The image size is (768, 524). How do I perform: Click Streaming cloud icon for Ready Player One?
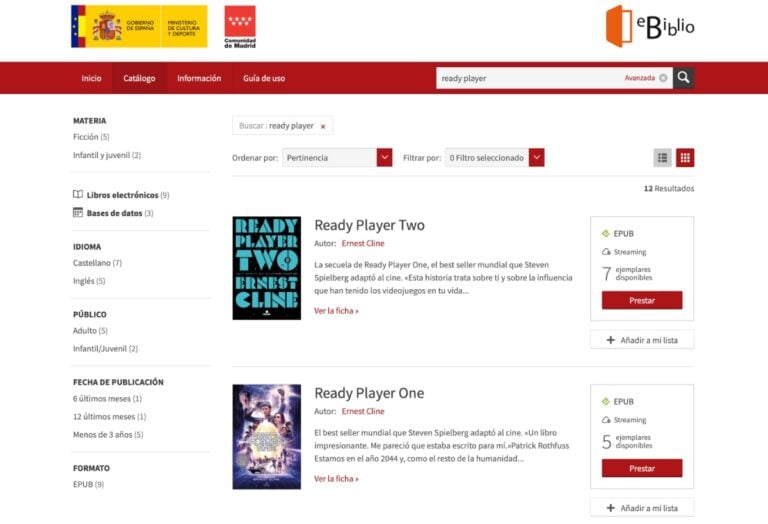(x=606, y=420)
